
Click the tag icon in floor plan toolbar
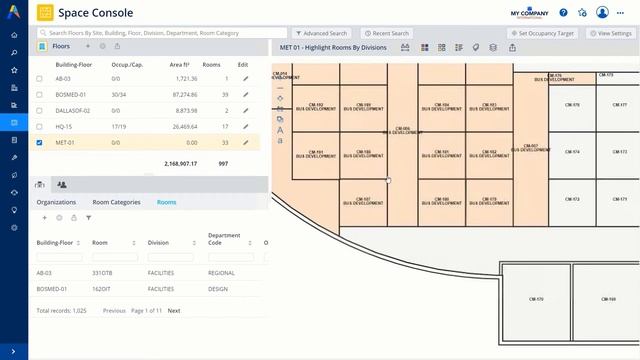(476, 48)
